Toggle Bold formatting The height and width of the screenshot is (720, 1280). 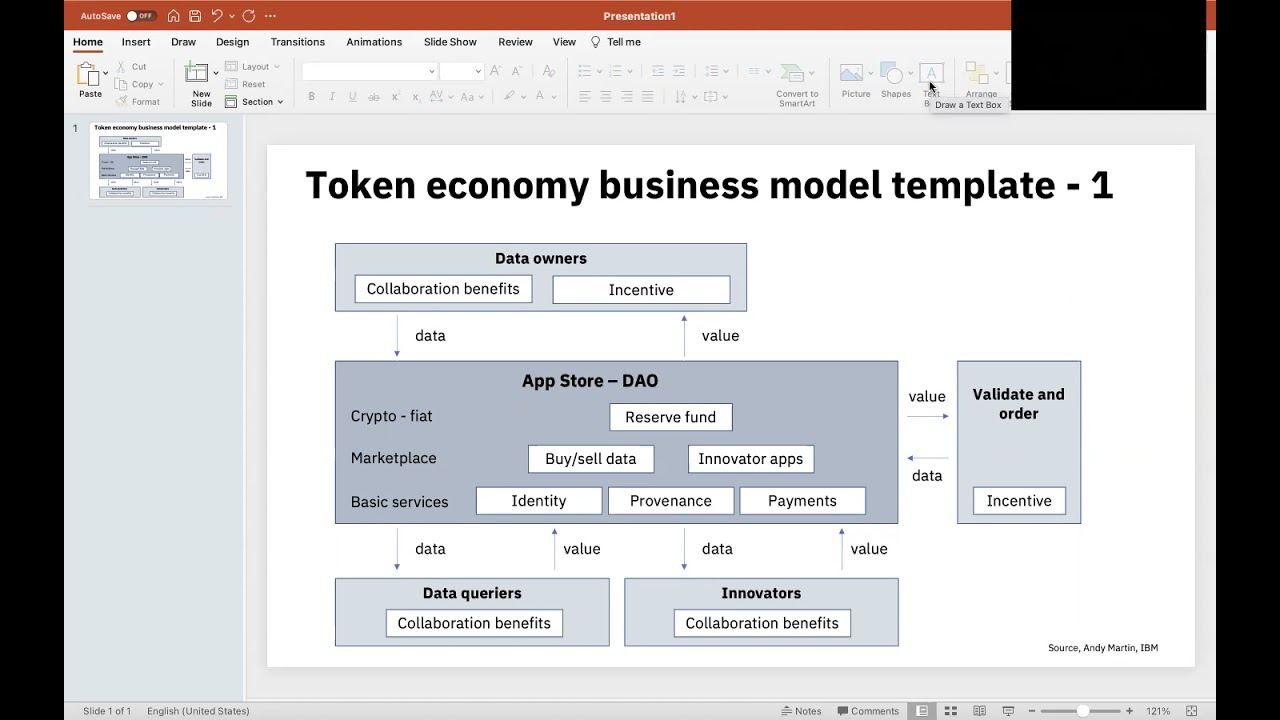click(311, 97)
